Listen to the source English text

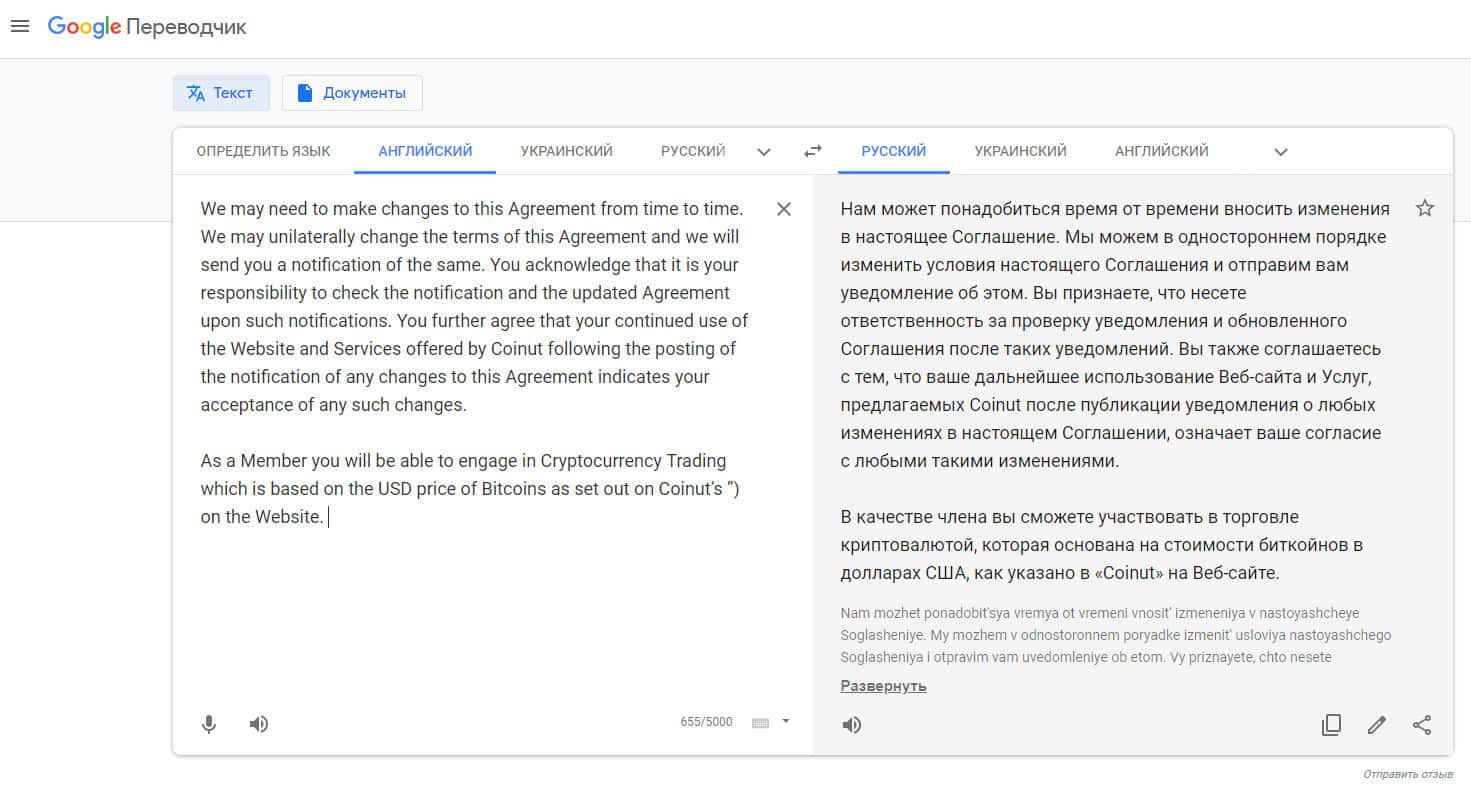click(x=259, y=724)
